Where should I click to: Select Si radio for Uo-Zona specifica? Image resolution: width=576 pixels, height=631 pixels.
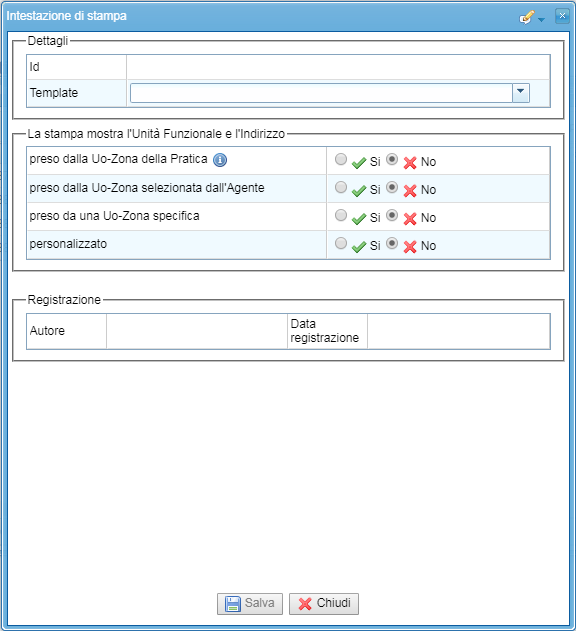341,215
